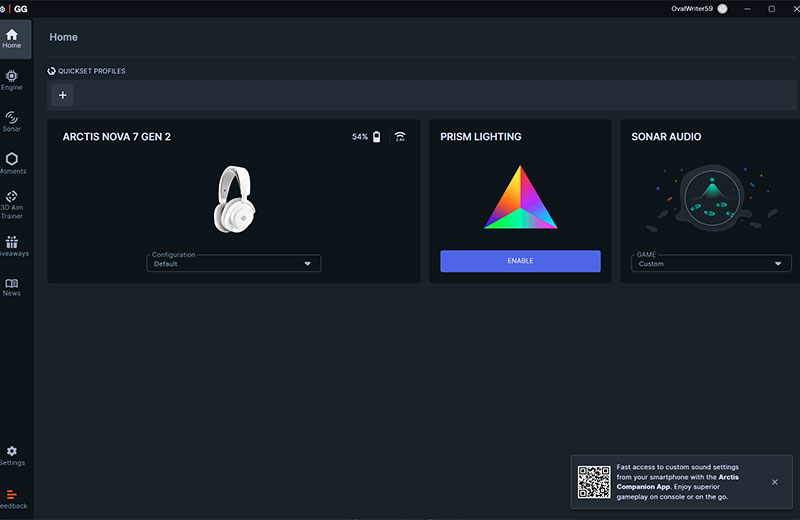This screenshot has width=800, height=520.
Task: Open the Giveaways section
Action: (12, 246)
